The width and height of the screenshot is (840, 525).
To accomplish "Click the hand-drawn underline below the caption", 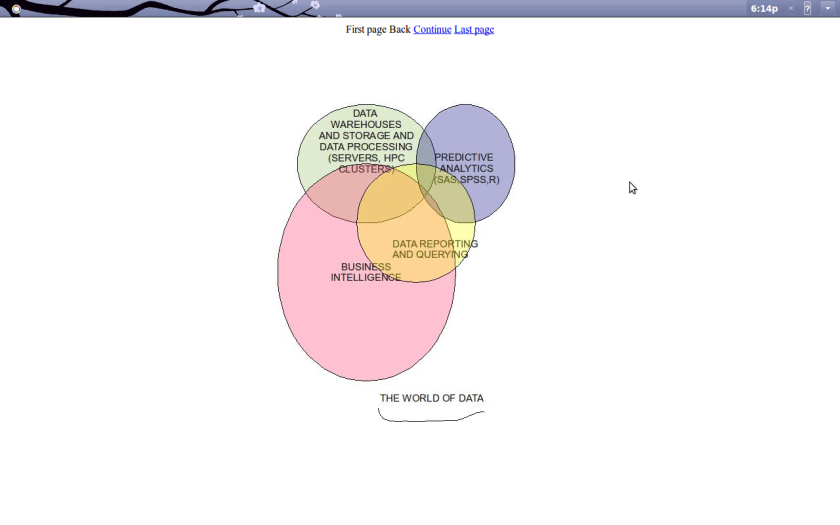I will [x=430, y=418].
